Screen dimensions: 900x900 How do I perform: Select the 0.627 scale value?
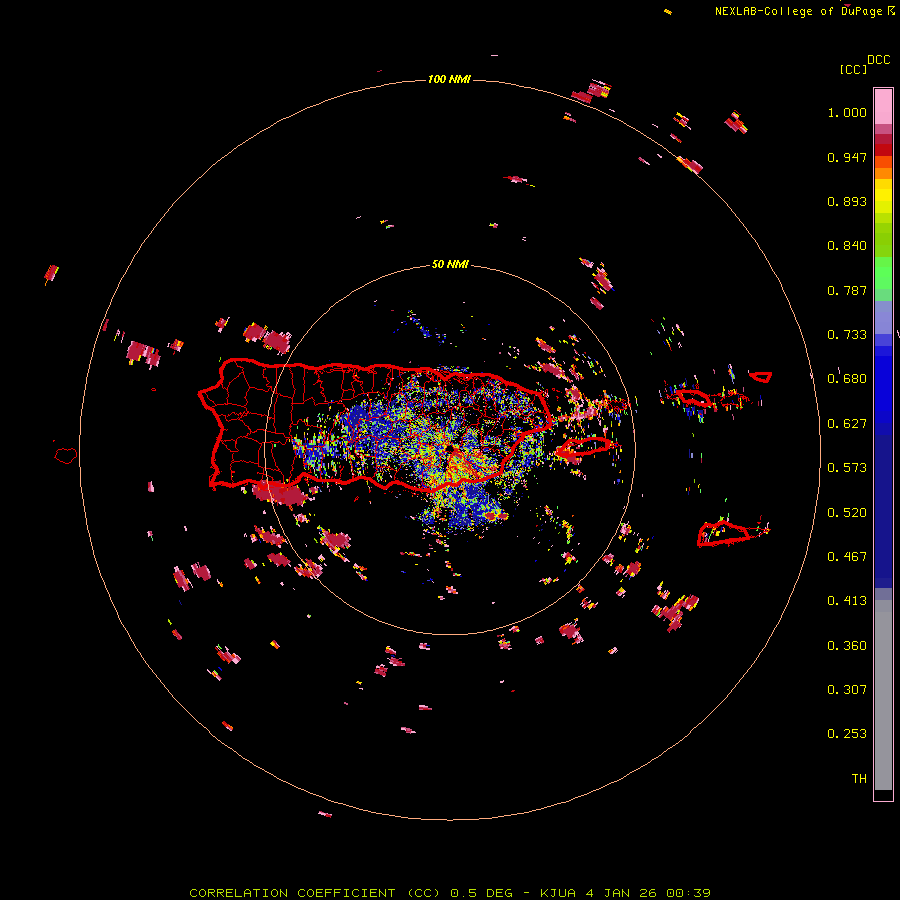coord(847,424)
